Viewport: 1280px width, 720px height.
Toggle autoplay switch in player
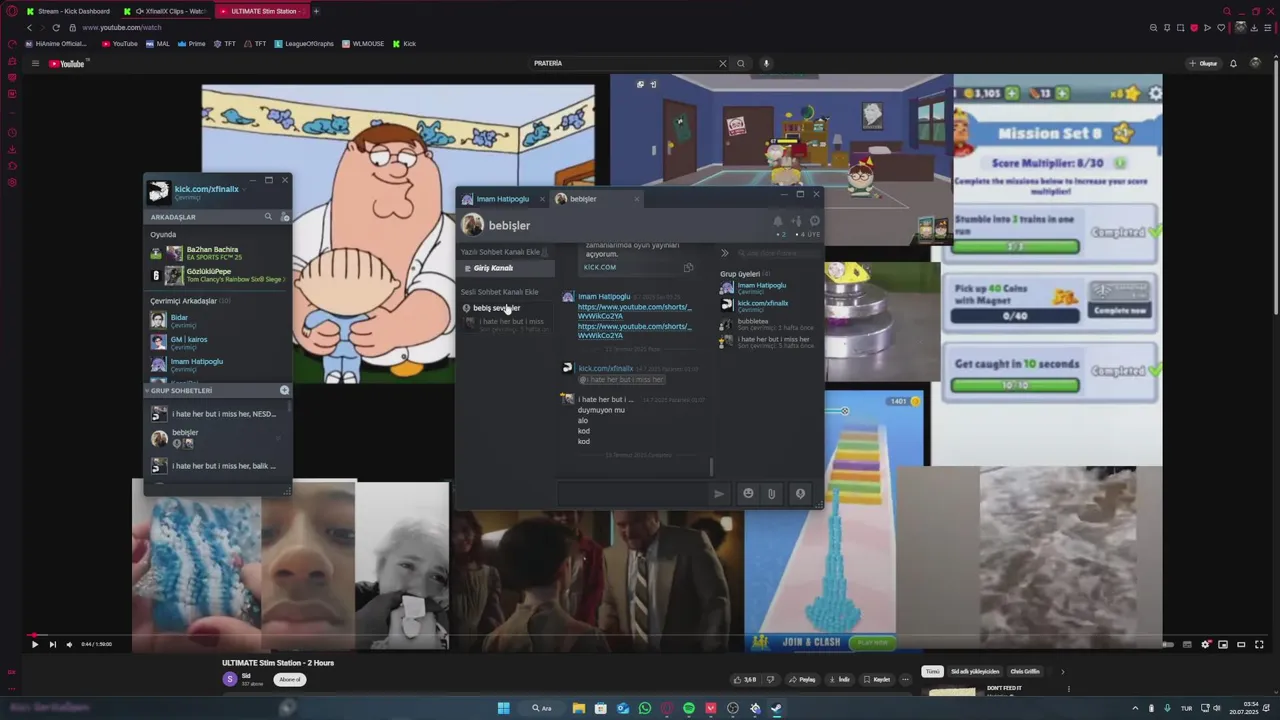[1168, 644]
